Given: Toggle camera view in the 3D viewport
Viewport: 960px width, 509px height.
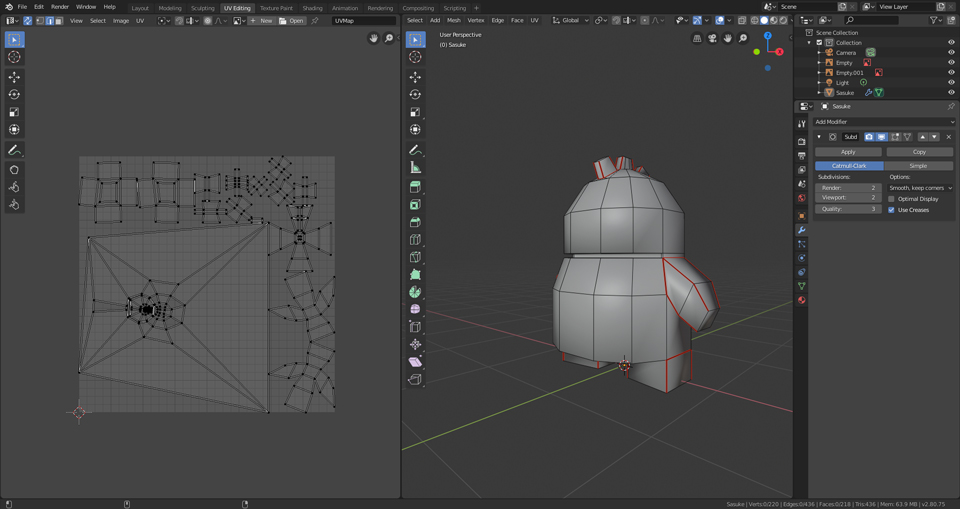Looking at the screenshot, I should coord(712,38).
